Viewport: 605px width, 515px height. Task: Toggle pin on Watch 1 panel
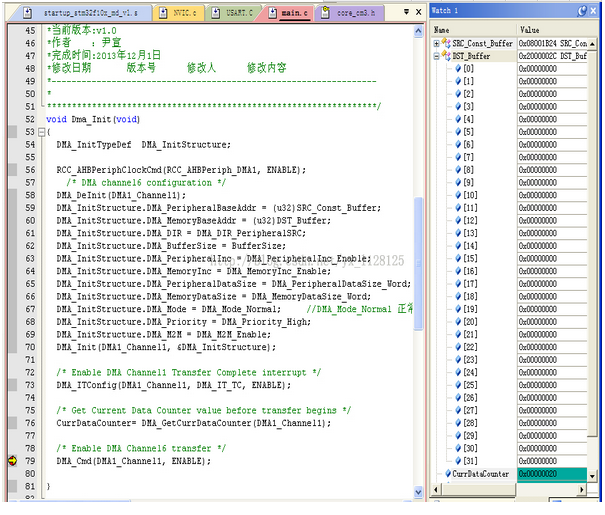coord(582,11)
